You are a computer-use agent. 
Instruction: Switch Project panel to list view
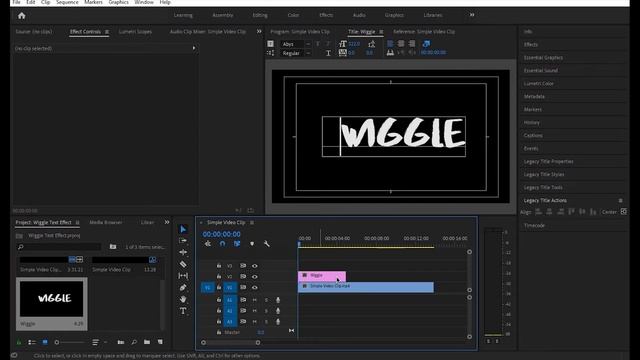[32, 342]
